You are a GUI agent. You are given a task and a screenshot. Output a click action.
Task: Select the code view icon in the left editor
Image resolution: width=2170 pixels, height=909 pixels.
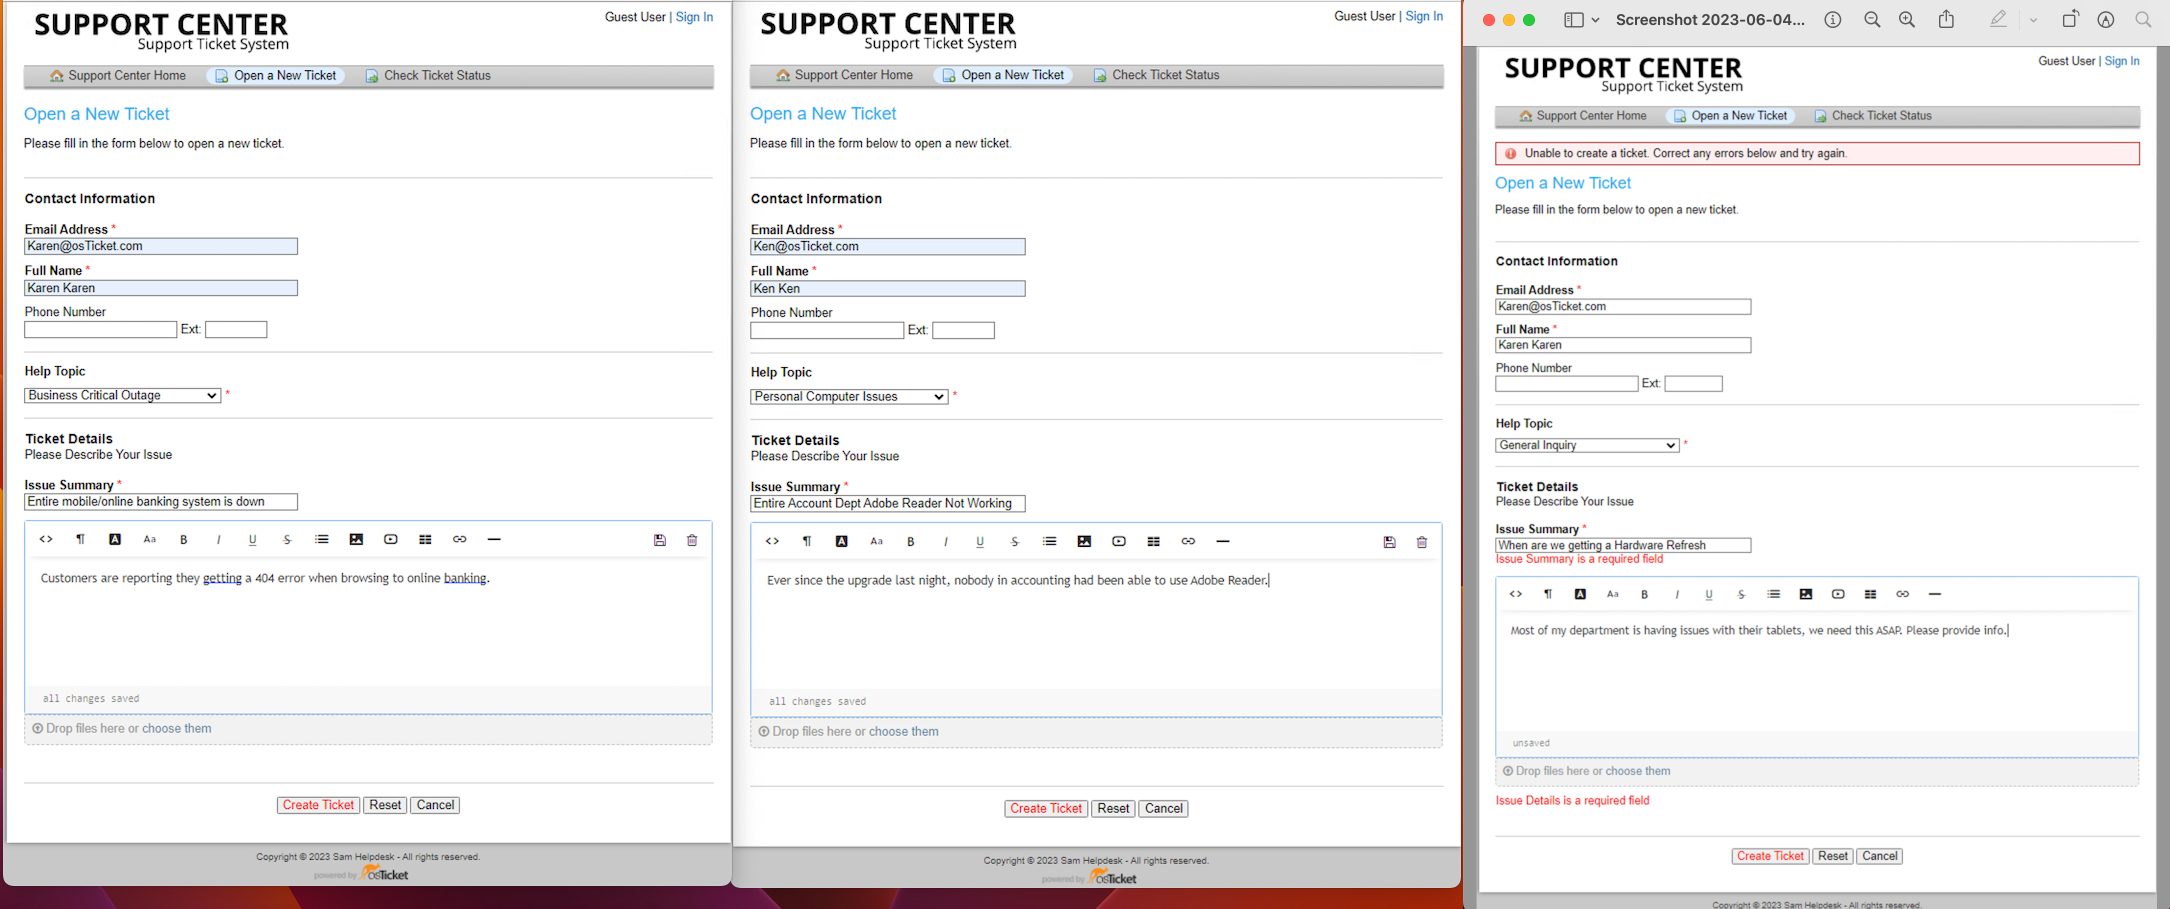click(46, 539)
